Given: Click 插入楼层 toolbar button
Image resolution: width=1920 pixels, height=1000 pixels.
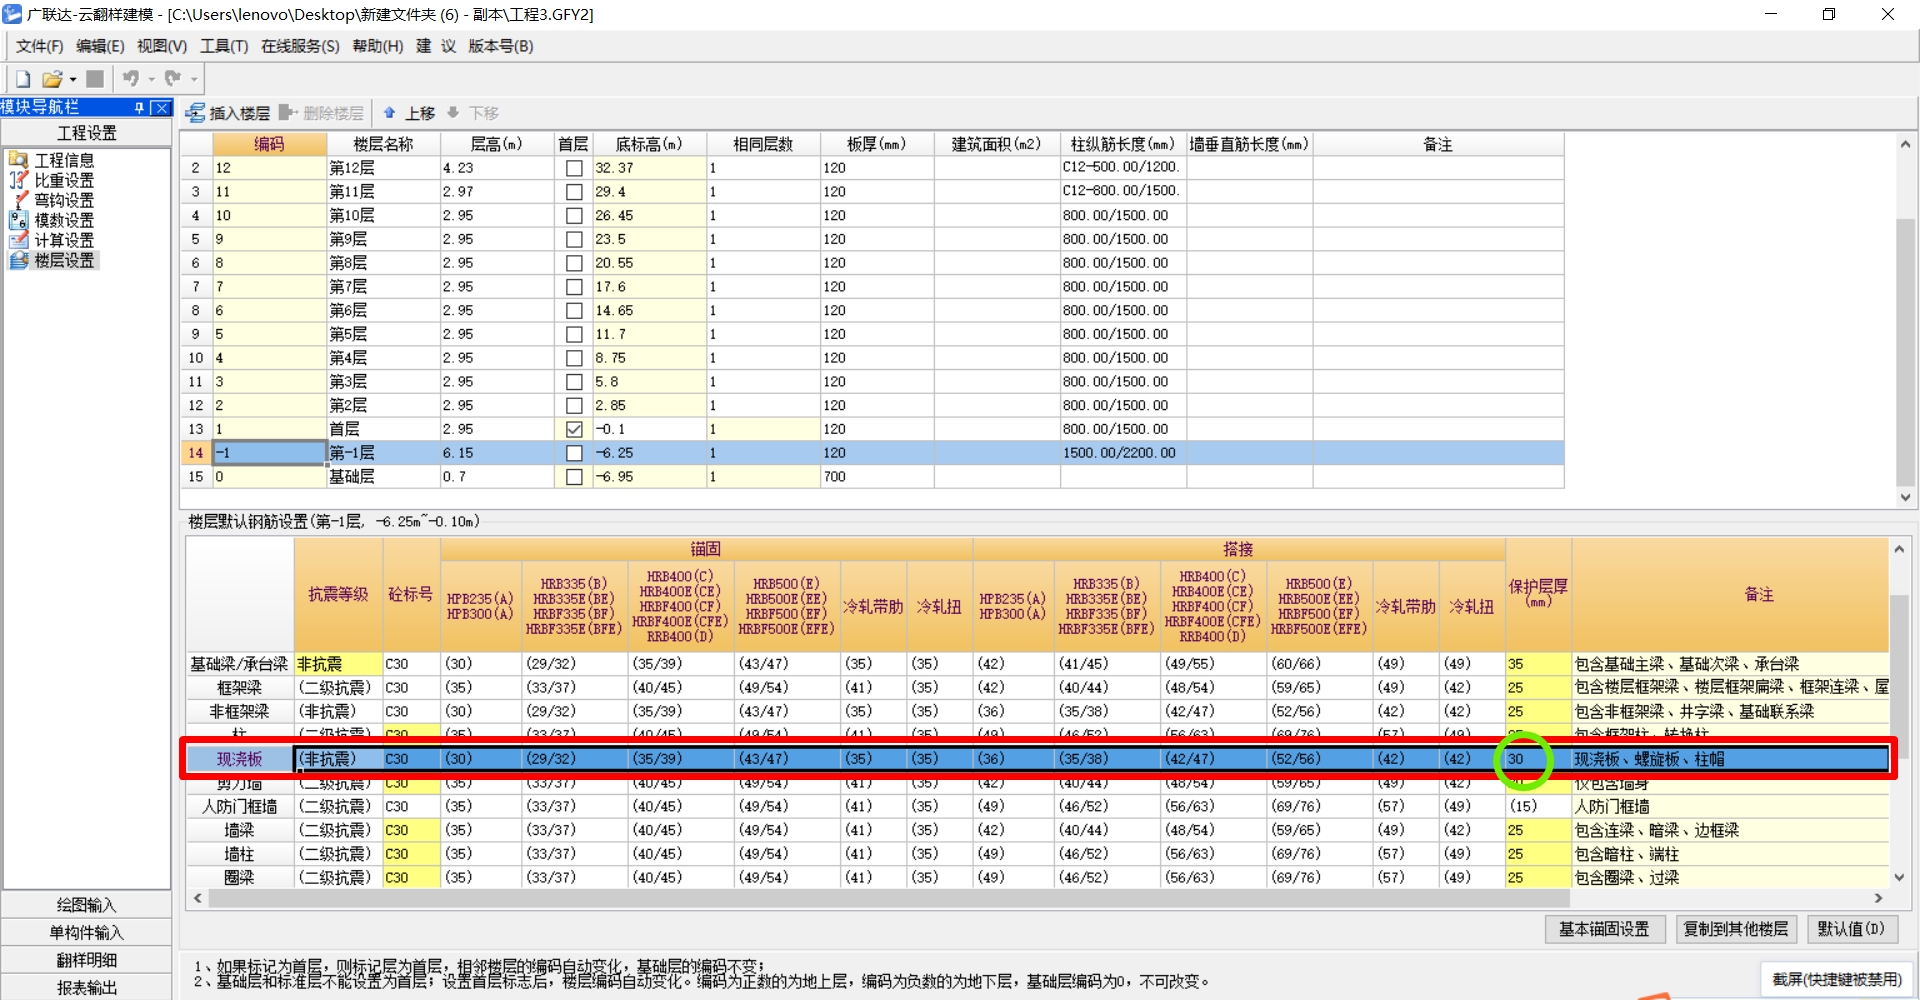Looking at the screenshot, I should (228, 113).
